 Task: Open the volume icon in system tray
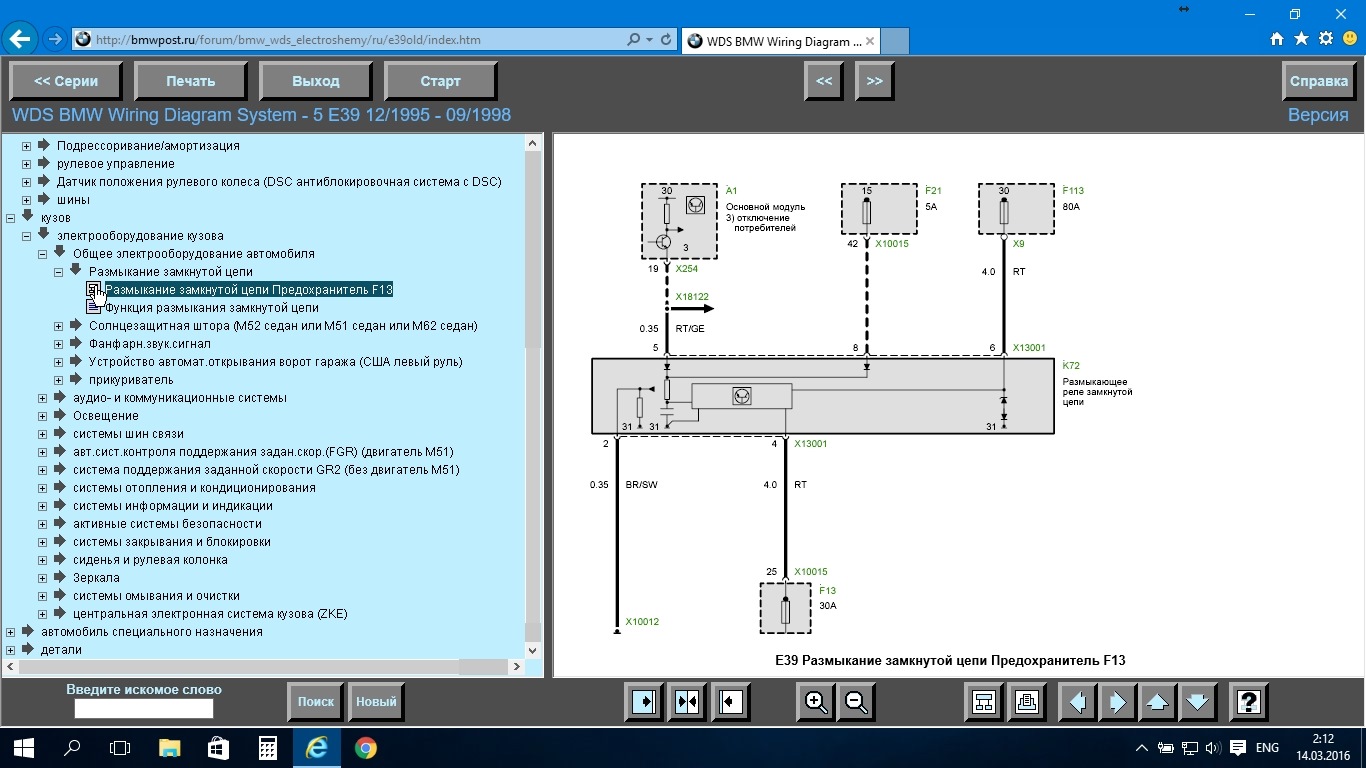[1212, 748]
